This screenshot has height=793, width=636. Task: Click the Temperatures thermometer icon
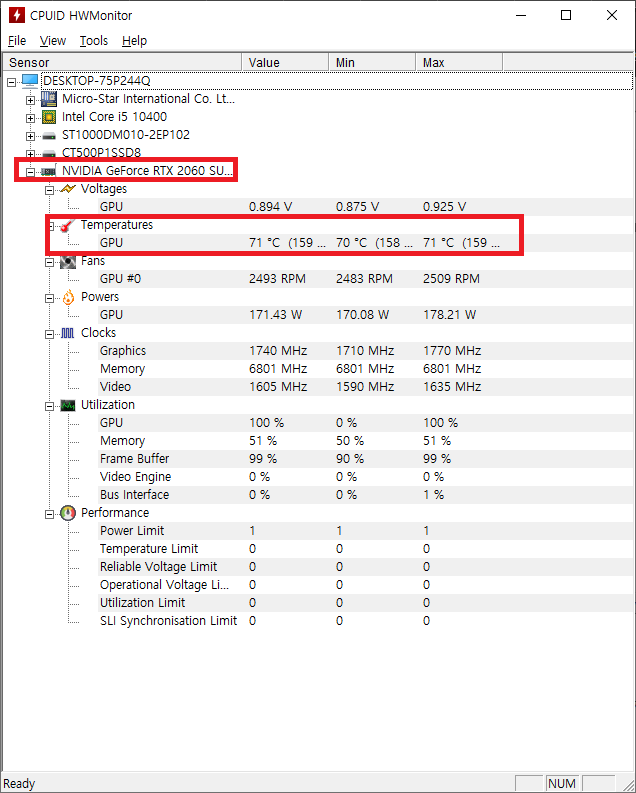[x=67, y=225]
